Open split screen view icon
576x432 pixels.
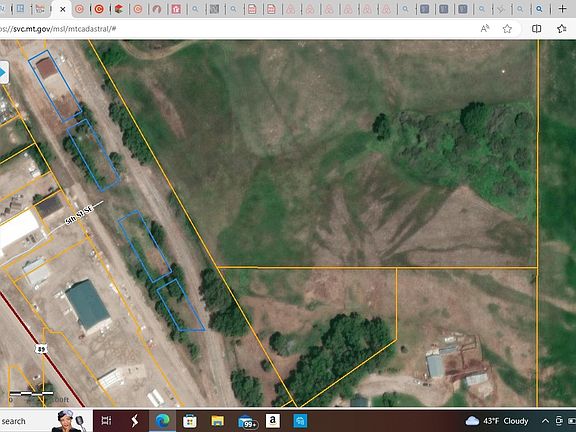click(x=536, y=29)
